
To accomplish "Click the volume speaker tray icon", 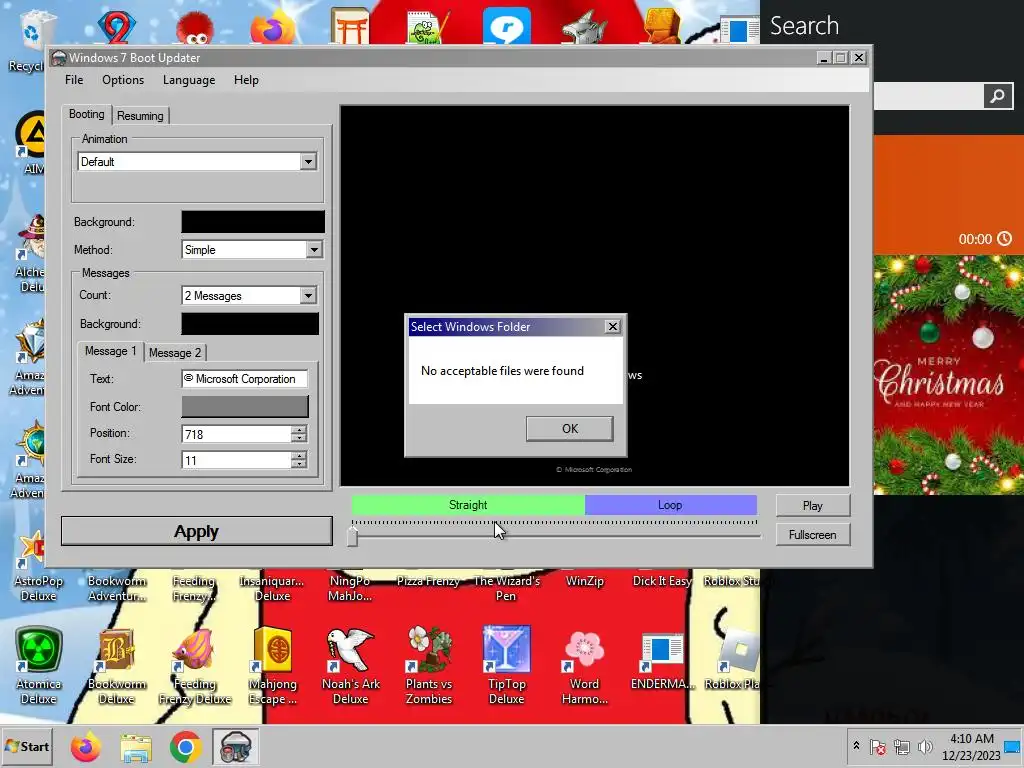I will (x=925, y=747).
